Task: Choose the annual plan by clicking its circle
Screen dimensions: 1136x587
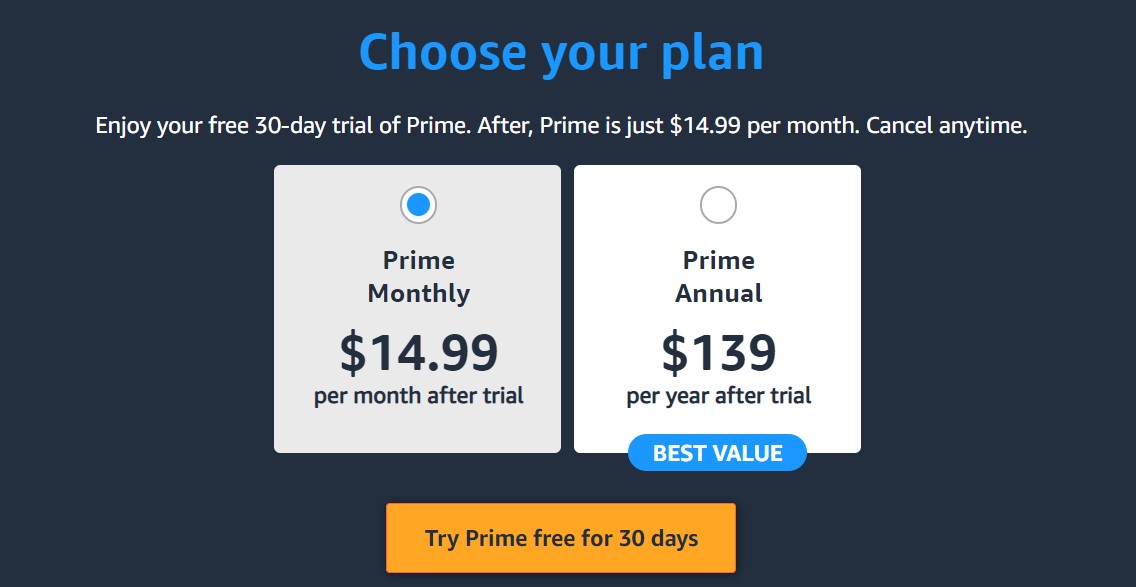Action: (x=717, y=204)
